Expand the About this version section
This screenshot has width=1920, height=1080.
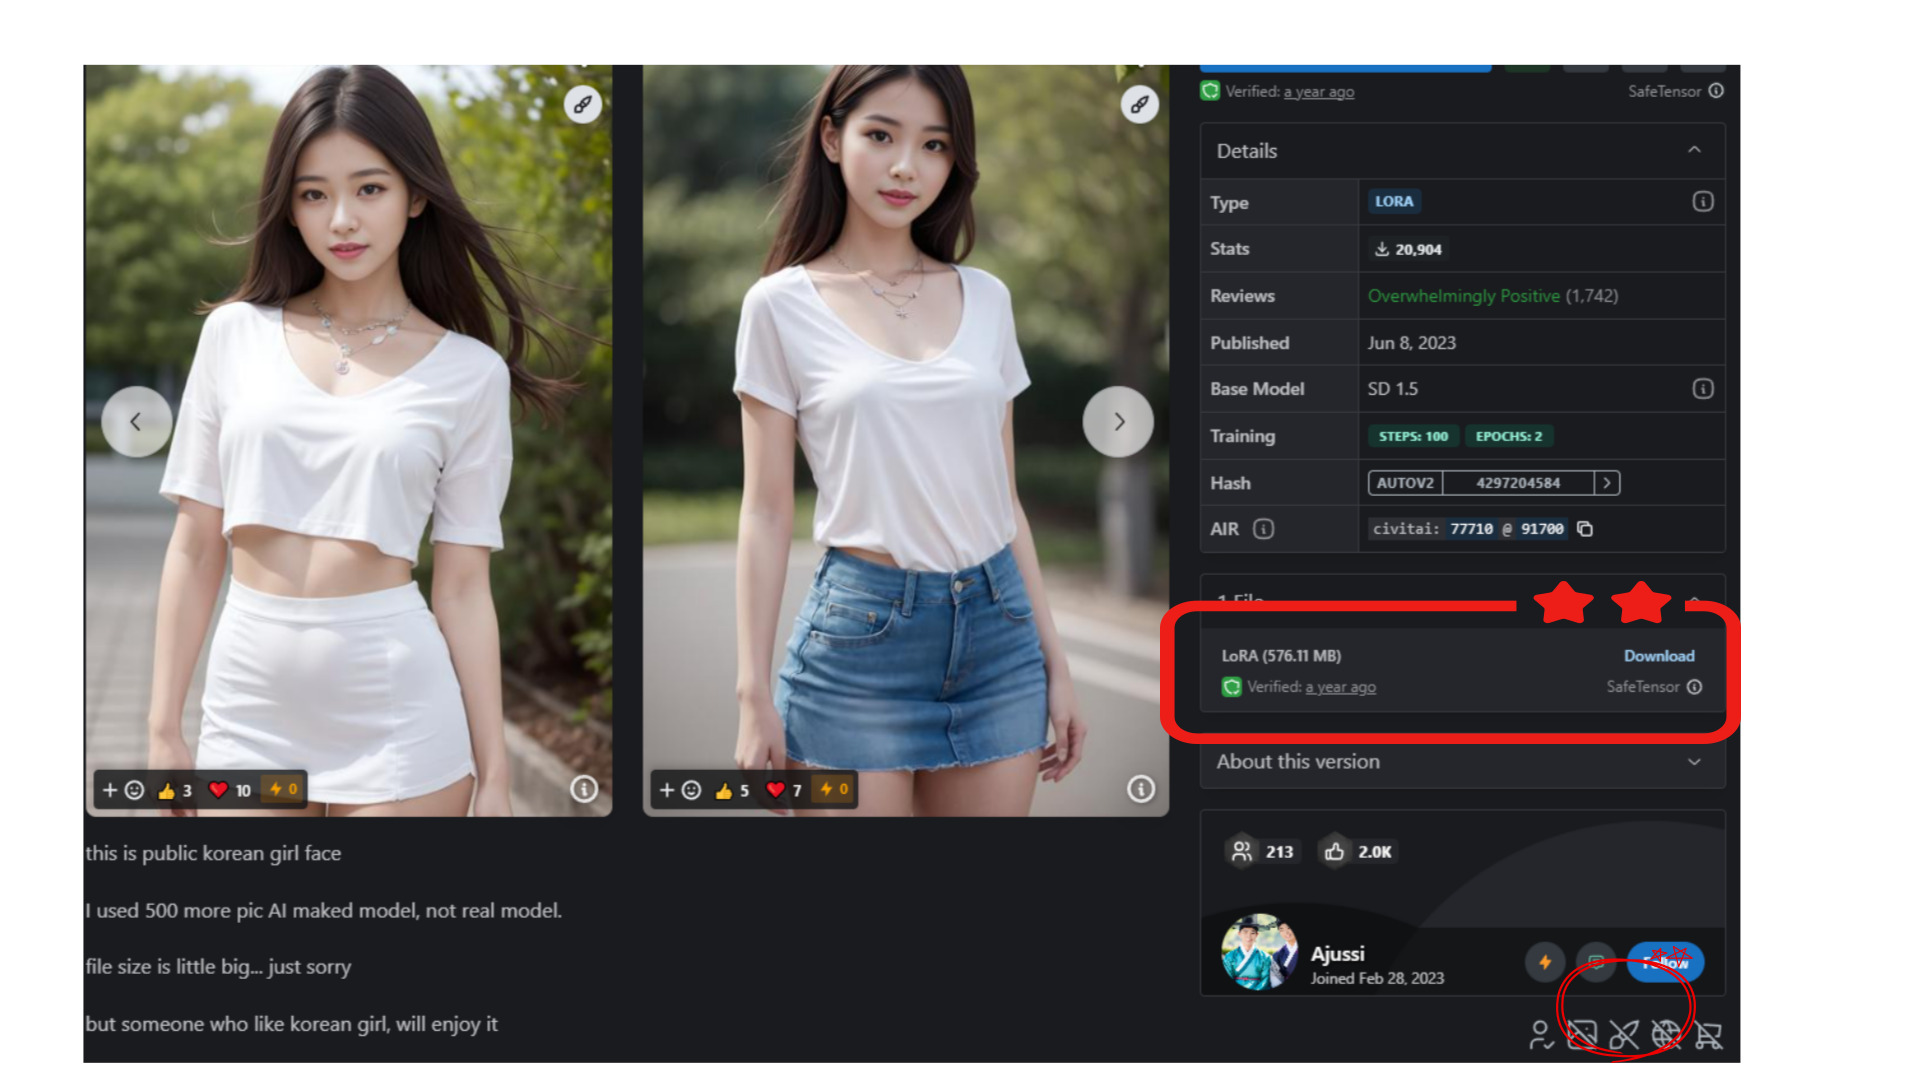pyautogui.click(x=1694, y=762)
